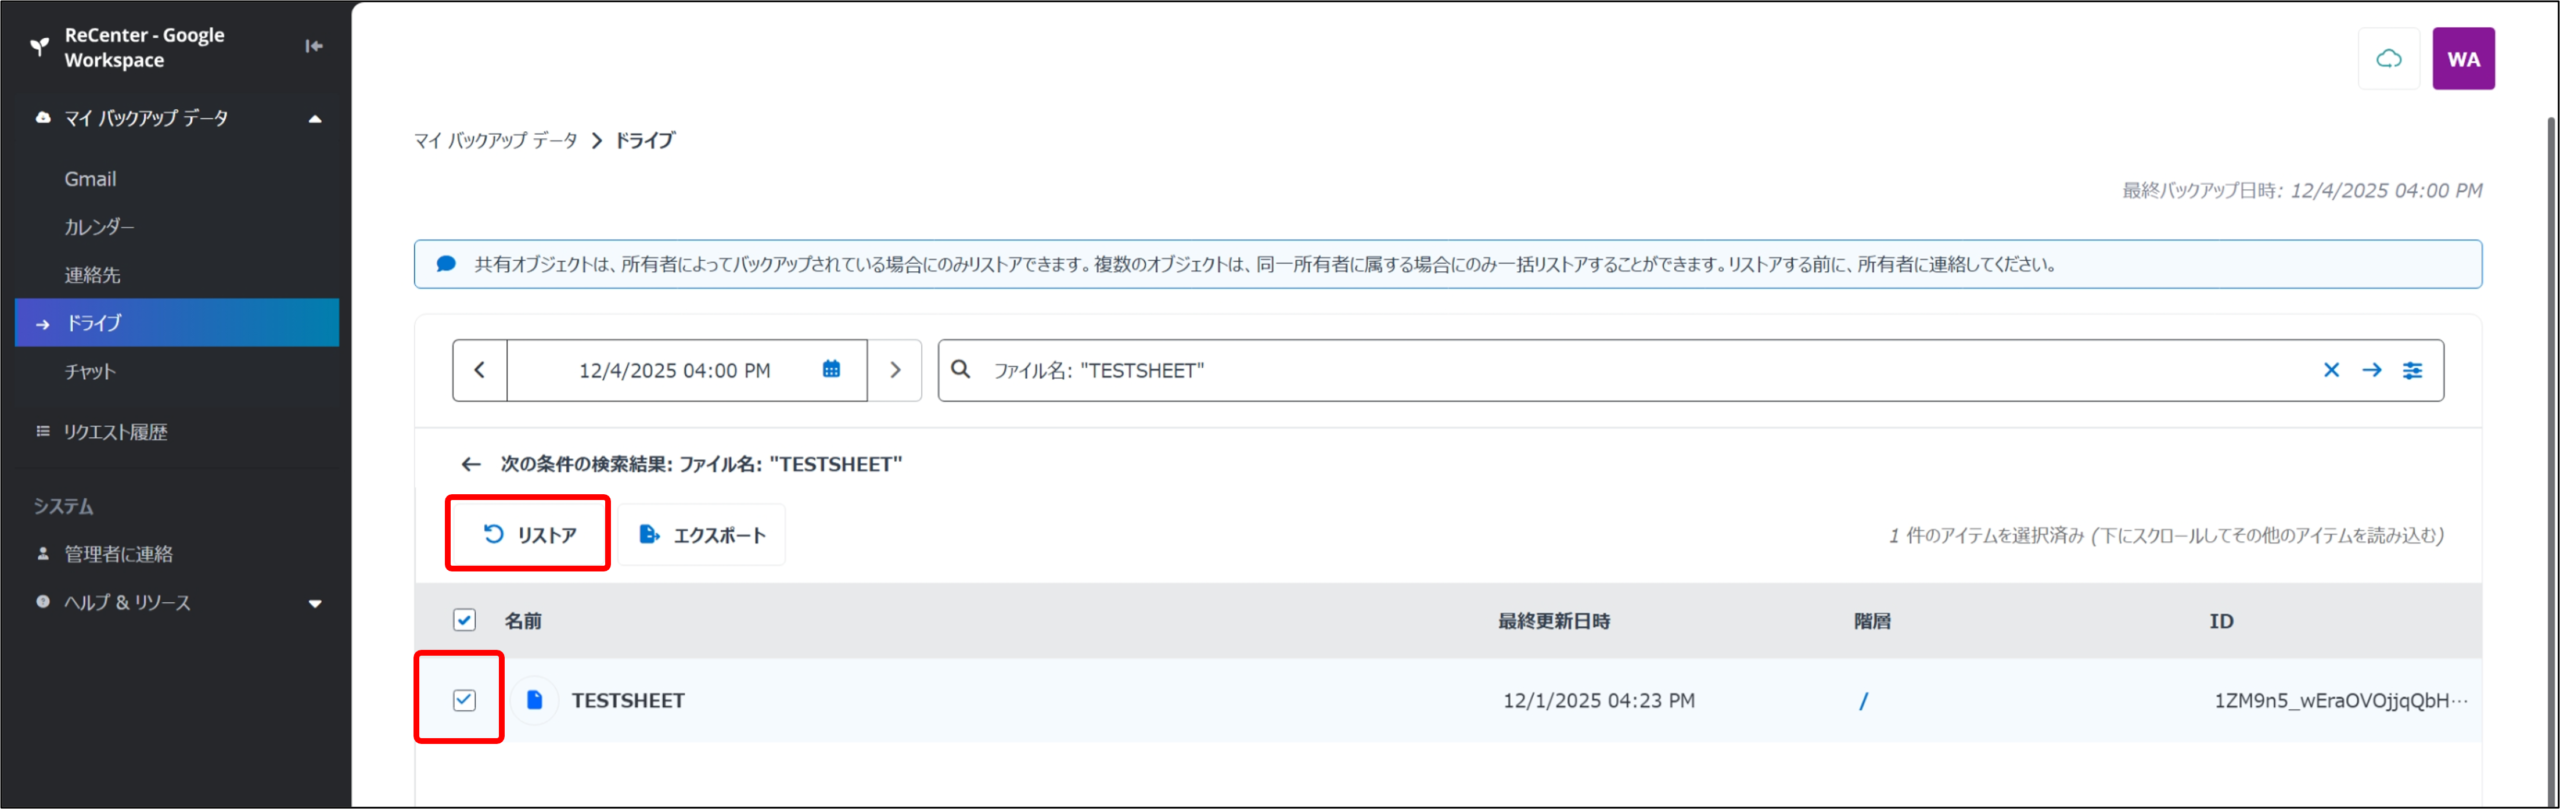Go back from search results arrow
The width and height of the screenshot is (2560, 809).
pyautogui.click(x=471, y=464)
